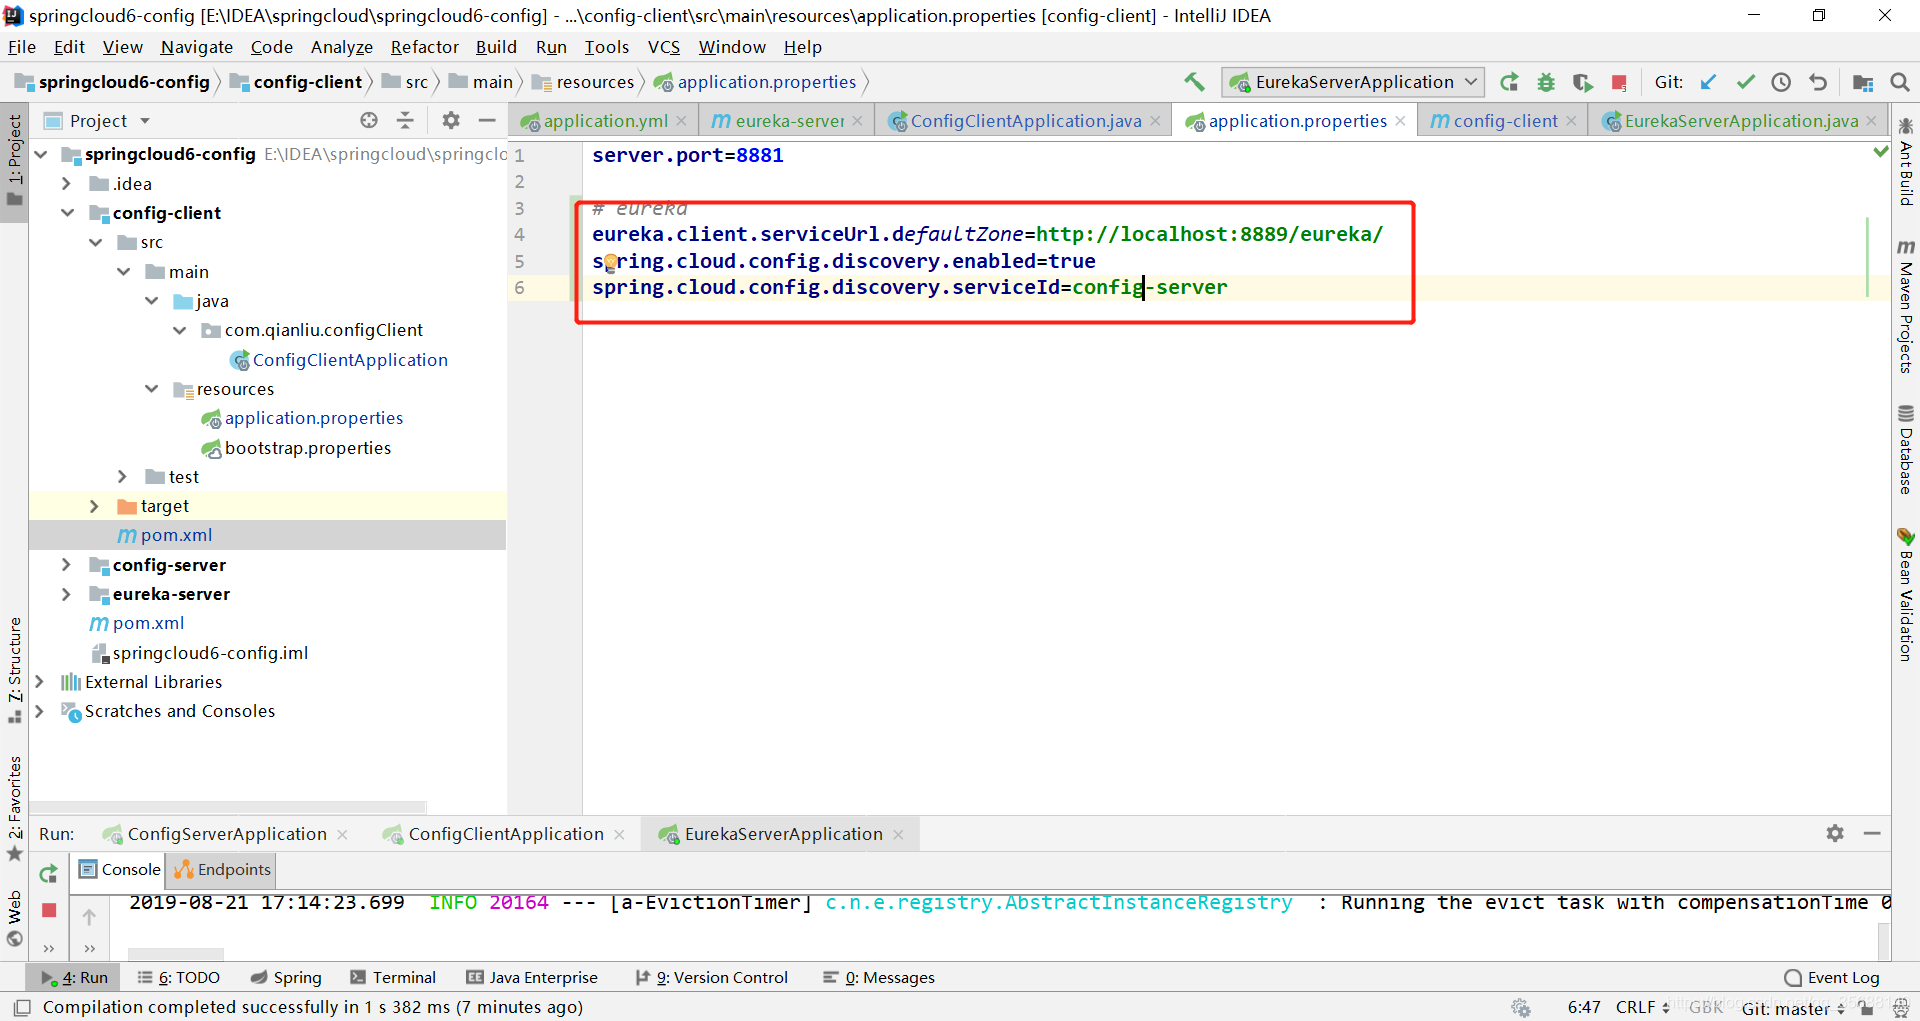Viewport: 1920px width, 1021px height.
Task: Open run configuration dropdown EurekaServerApplication
Action: pyautogui.click(x=1352, y=82)
